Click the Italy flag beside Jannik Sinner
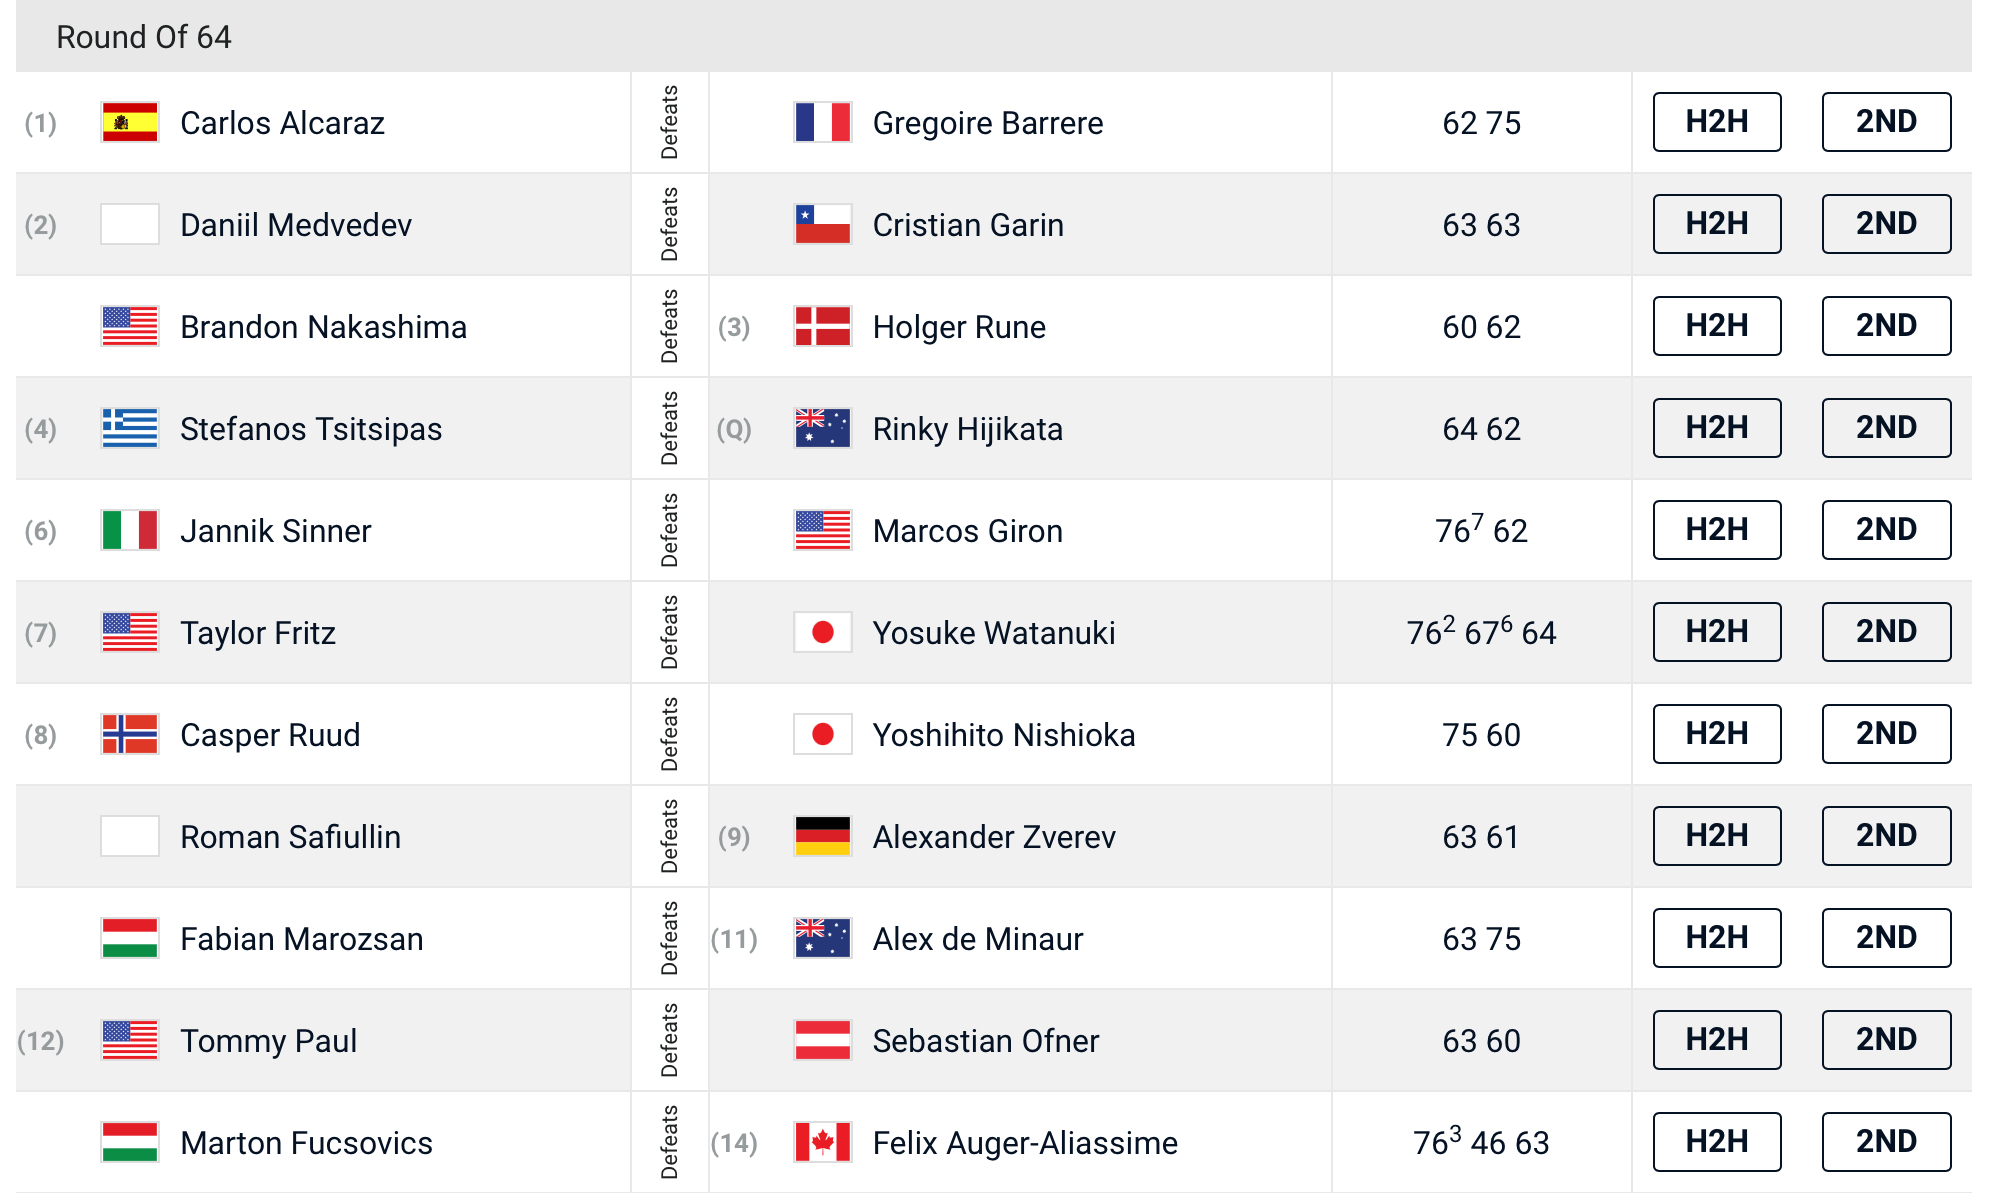 [130, 531]
